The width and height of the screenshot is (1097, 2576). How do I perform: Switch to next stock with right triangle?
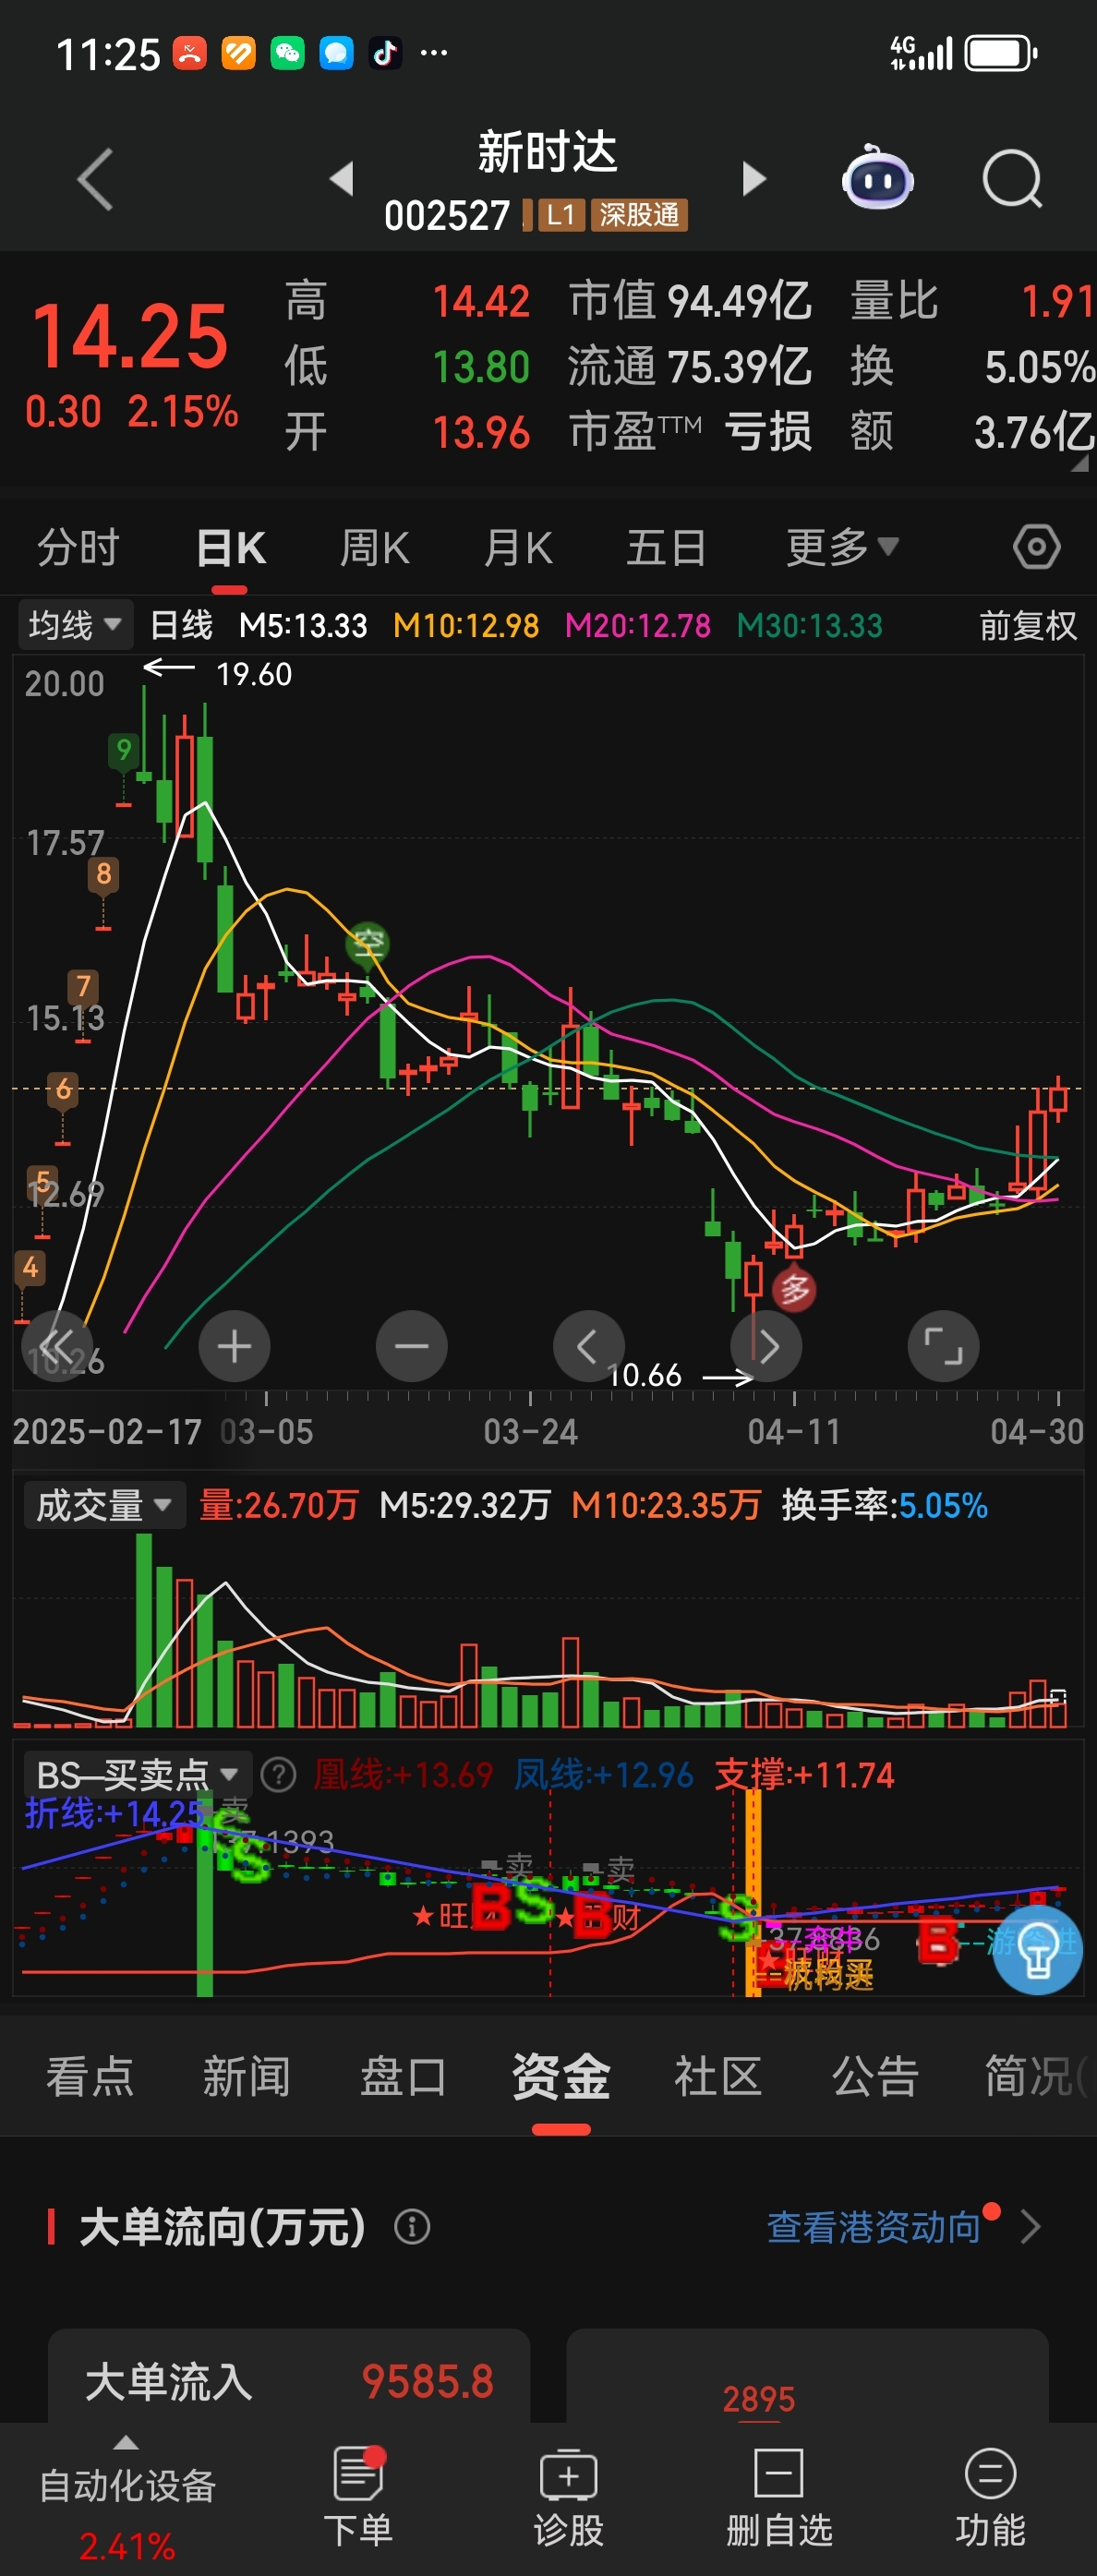point(754,178)
